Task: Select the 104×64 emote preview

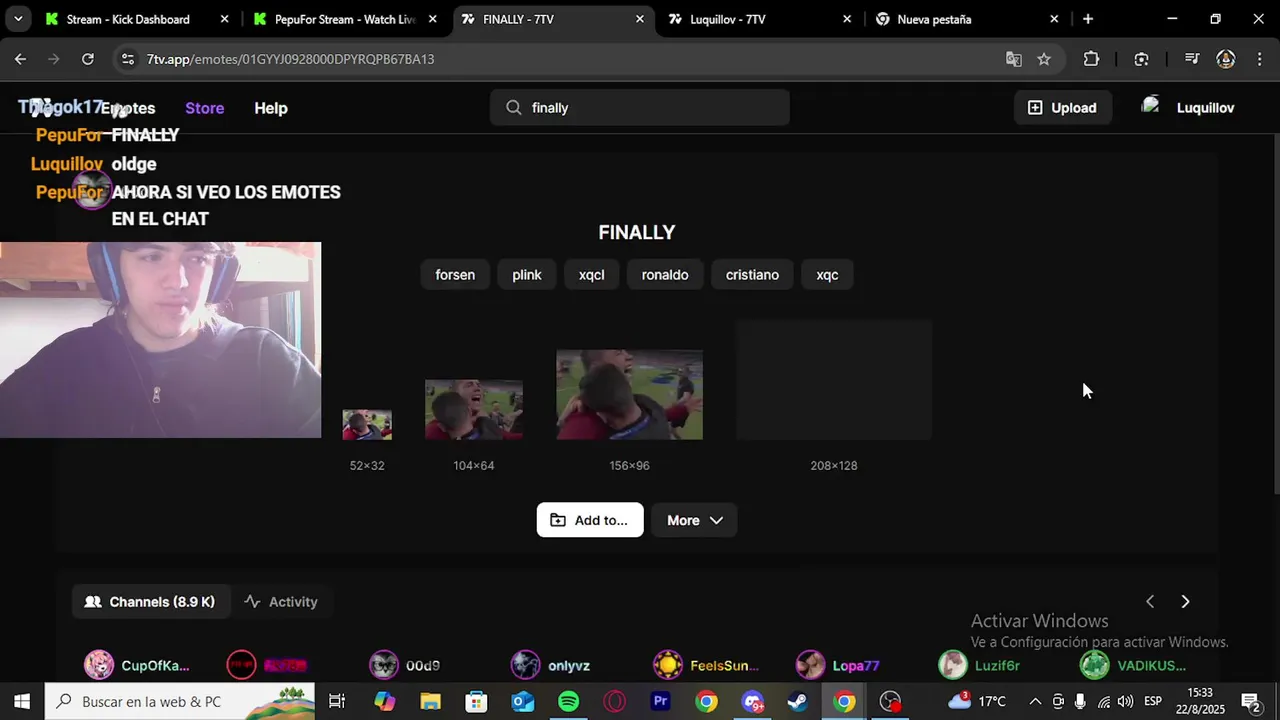Action: tap(474, 410)
